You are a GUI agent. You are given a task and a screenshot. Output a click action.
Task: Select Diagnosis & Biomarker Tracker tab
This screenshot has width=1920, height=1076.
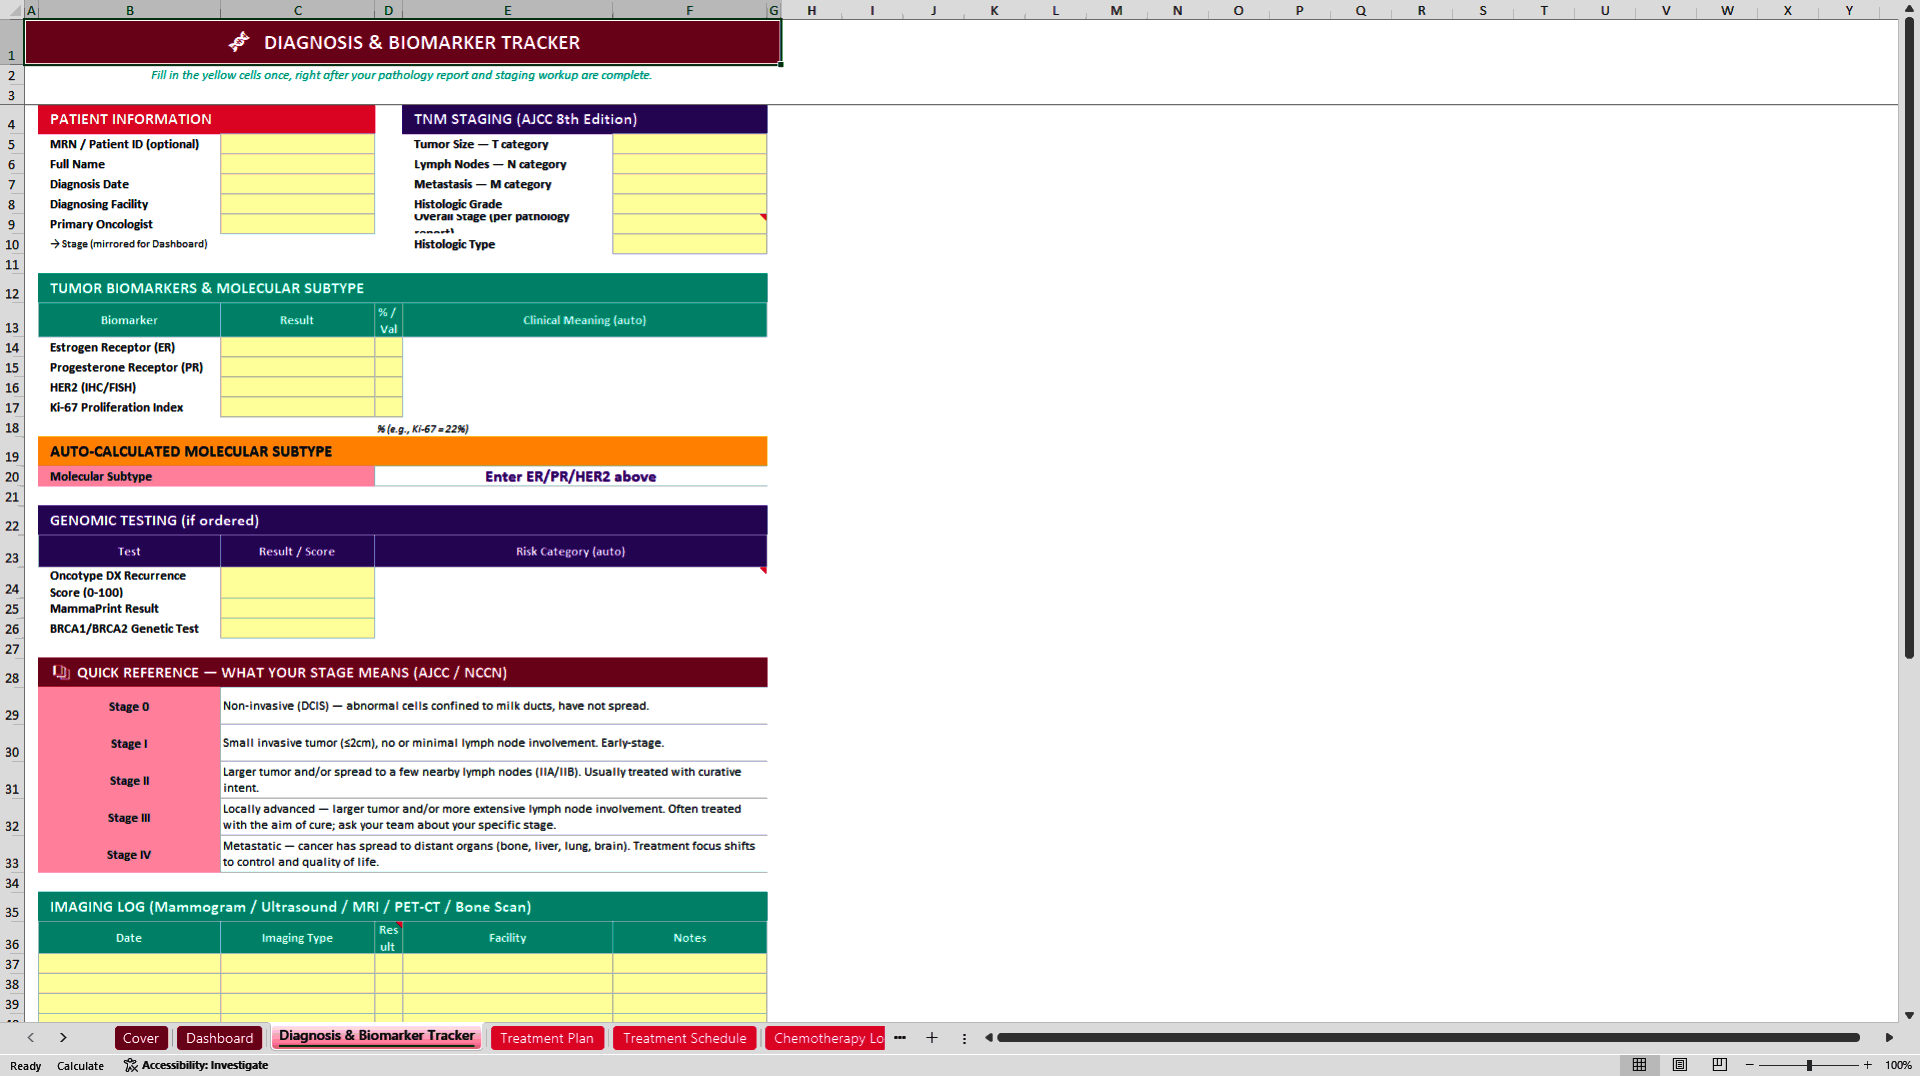pos(377,1036)
